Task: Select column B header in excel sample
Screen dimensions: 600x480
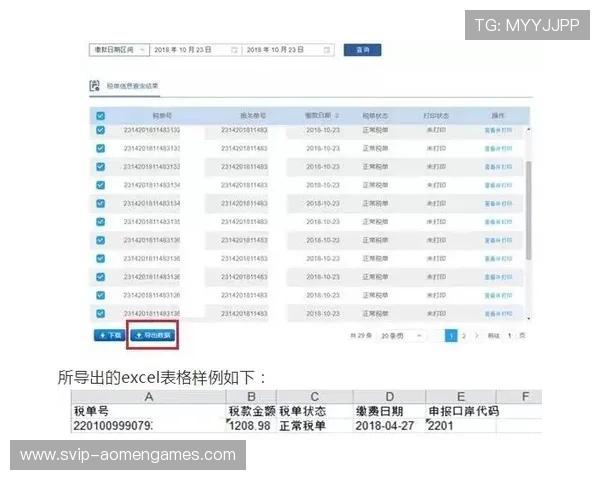Action: 251,397
